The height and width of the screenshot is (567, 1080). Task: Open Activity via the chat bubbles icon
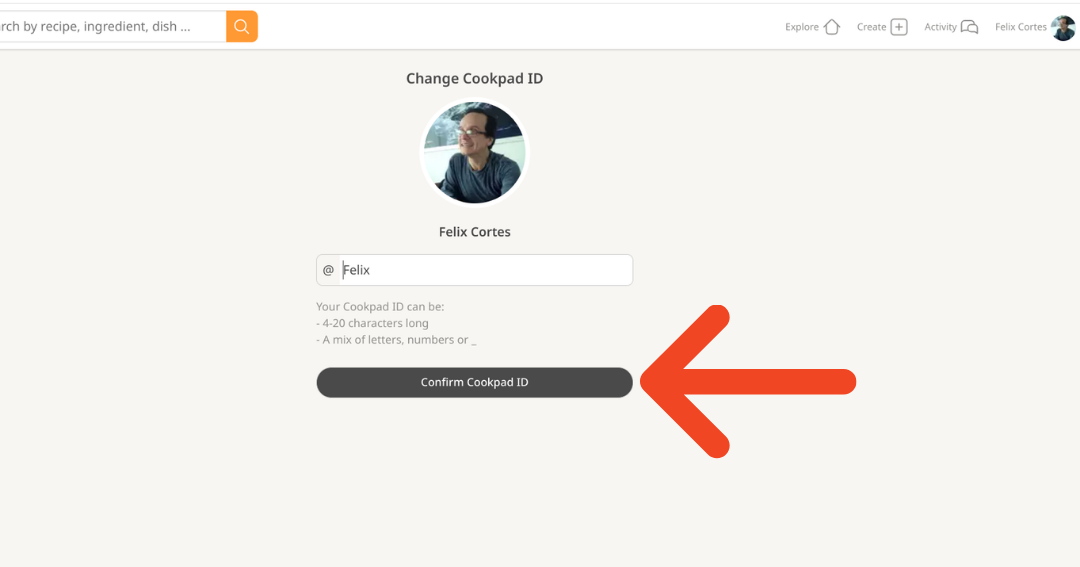(x=969, y=27)
